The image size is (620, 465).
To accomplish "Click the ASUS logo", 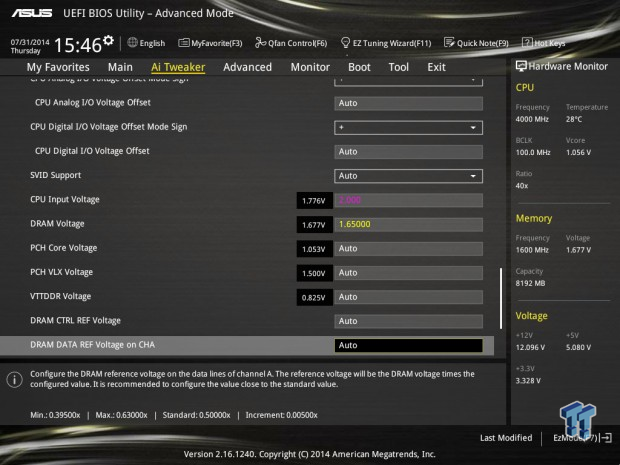I will point(32,13).
